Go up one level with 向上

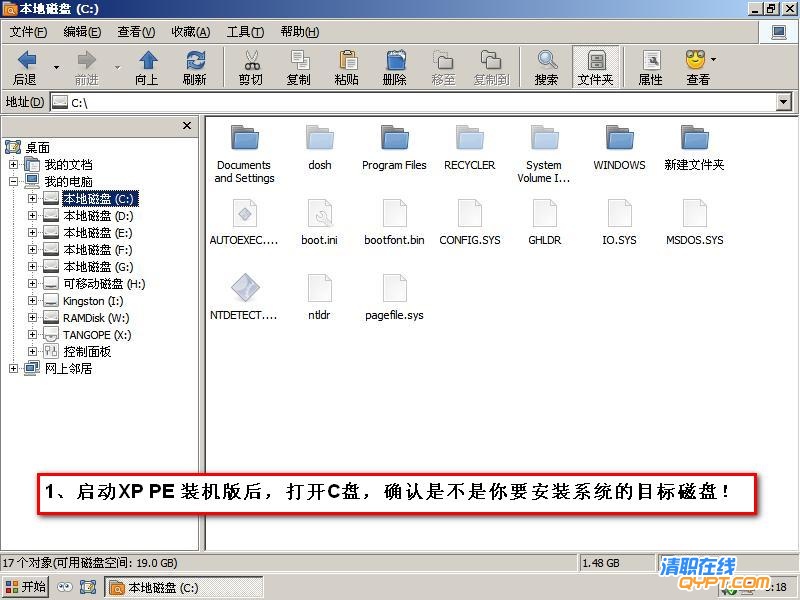click(x=147, y=68)
